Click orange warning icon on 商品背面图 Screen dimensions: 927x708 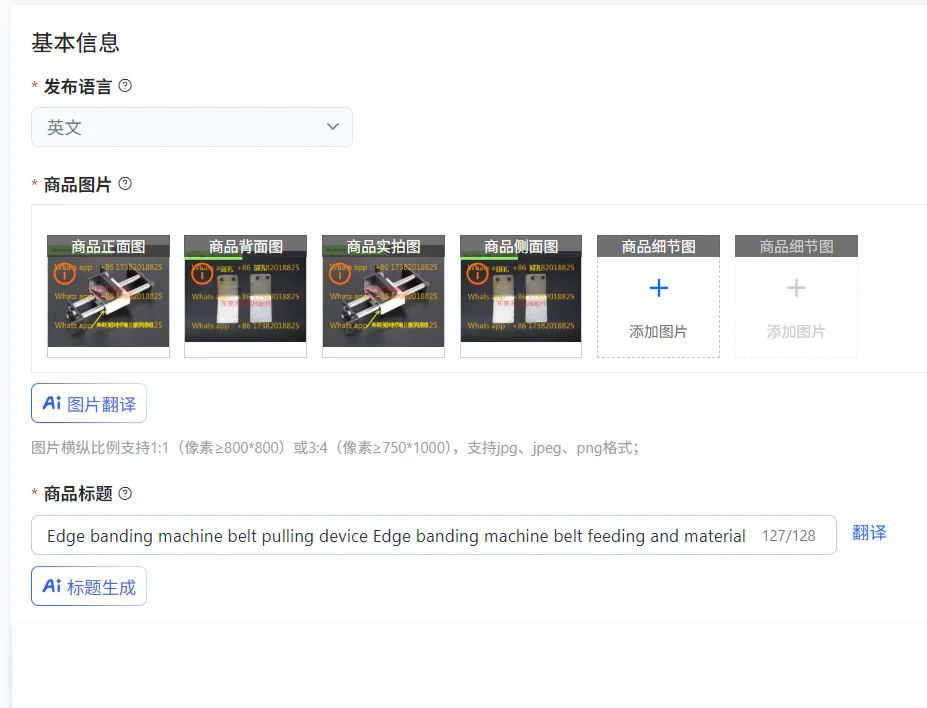click(202, 274)
